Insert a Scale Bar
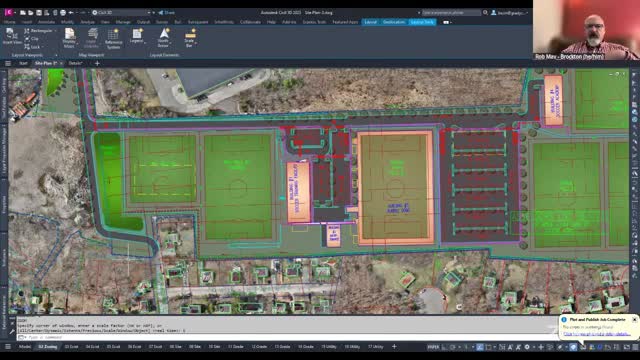The width and height of the screenshot is (640, 360). [189, 37]
